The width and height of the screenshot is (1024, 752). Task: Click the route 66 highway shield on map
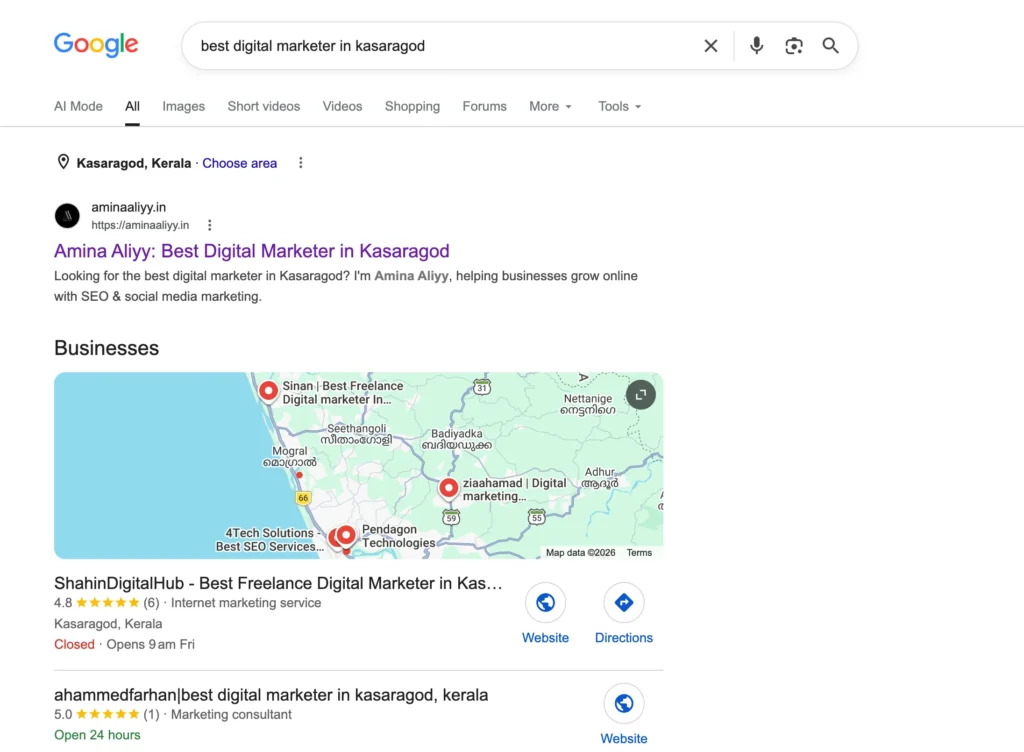click(303, 498)
